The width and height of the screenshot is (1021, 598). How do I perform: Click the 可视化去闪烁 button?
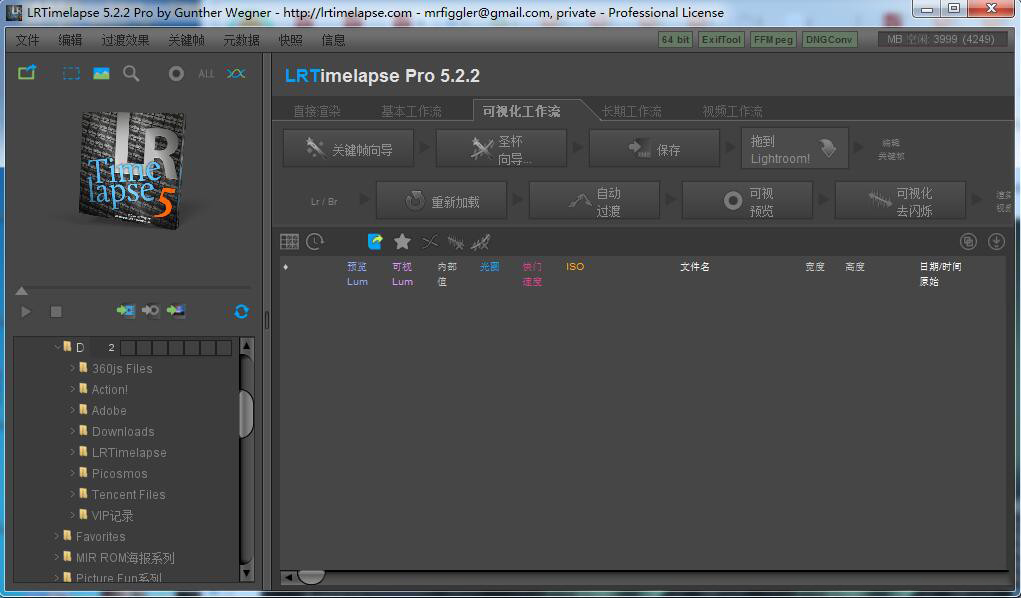coord(901,201)
